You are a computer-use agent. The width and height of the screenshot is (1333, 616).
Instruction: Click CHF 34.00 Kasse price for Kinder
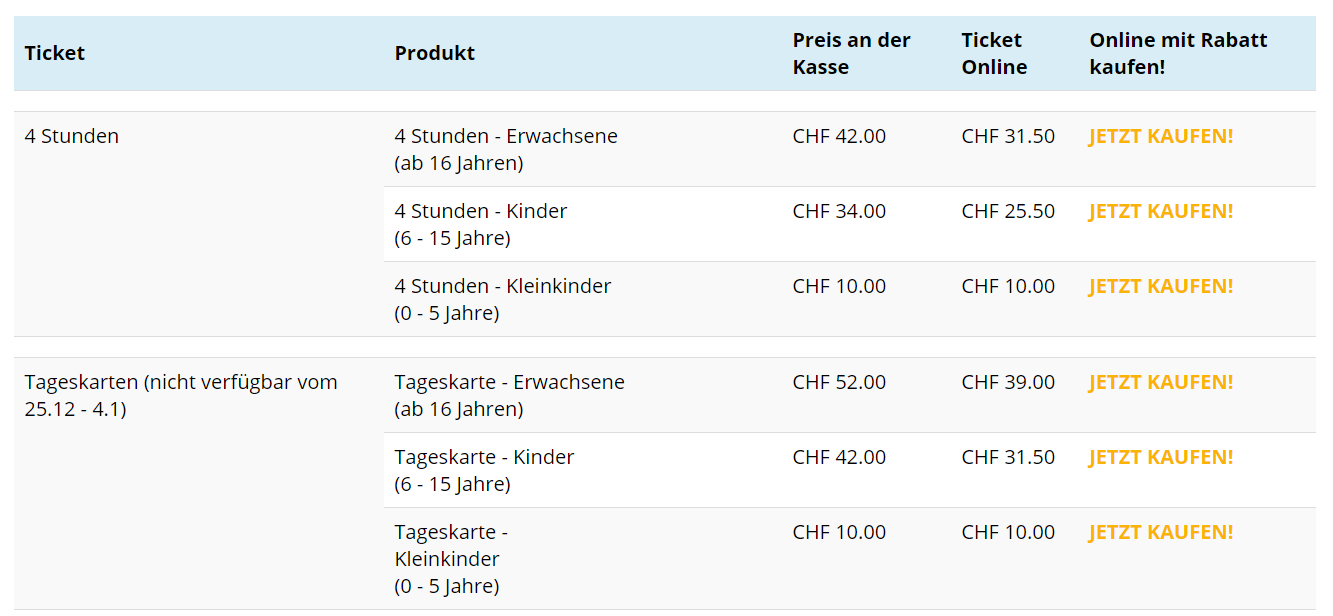coord(839,211)
